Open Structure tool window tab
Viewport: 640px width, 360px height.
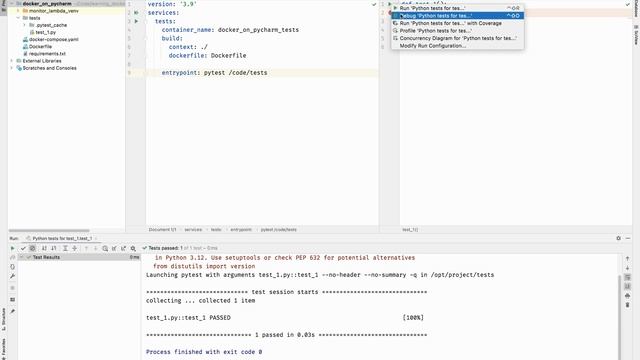(4, 320)
